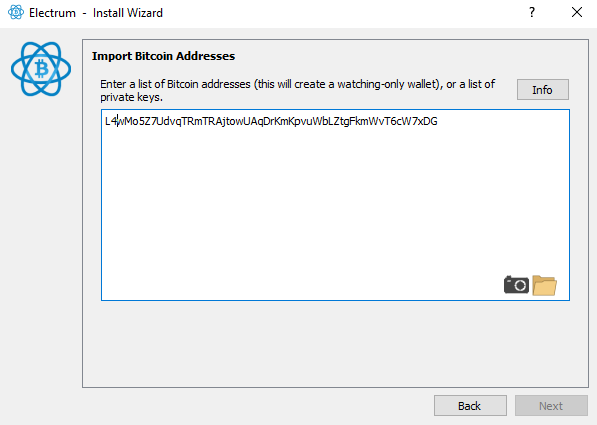Click the small Electrum icon in title bar
Image resolution: width=597 pixels, height=425 pixels.
(x=16, y=13)
